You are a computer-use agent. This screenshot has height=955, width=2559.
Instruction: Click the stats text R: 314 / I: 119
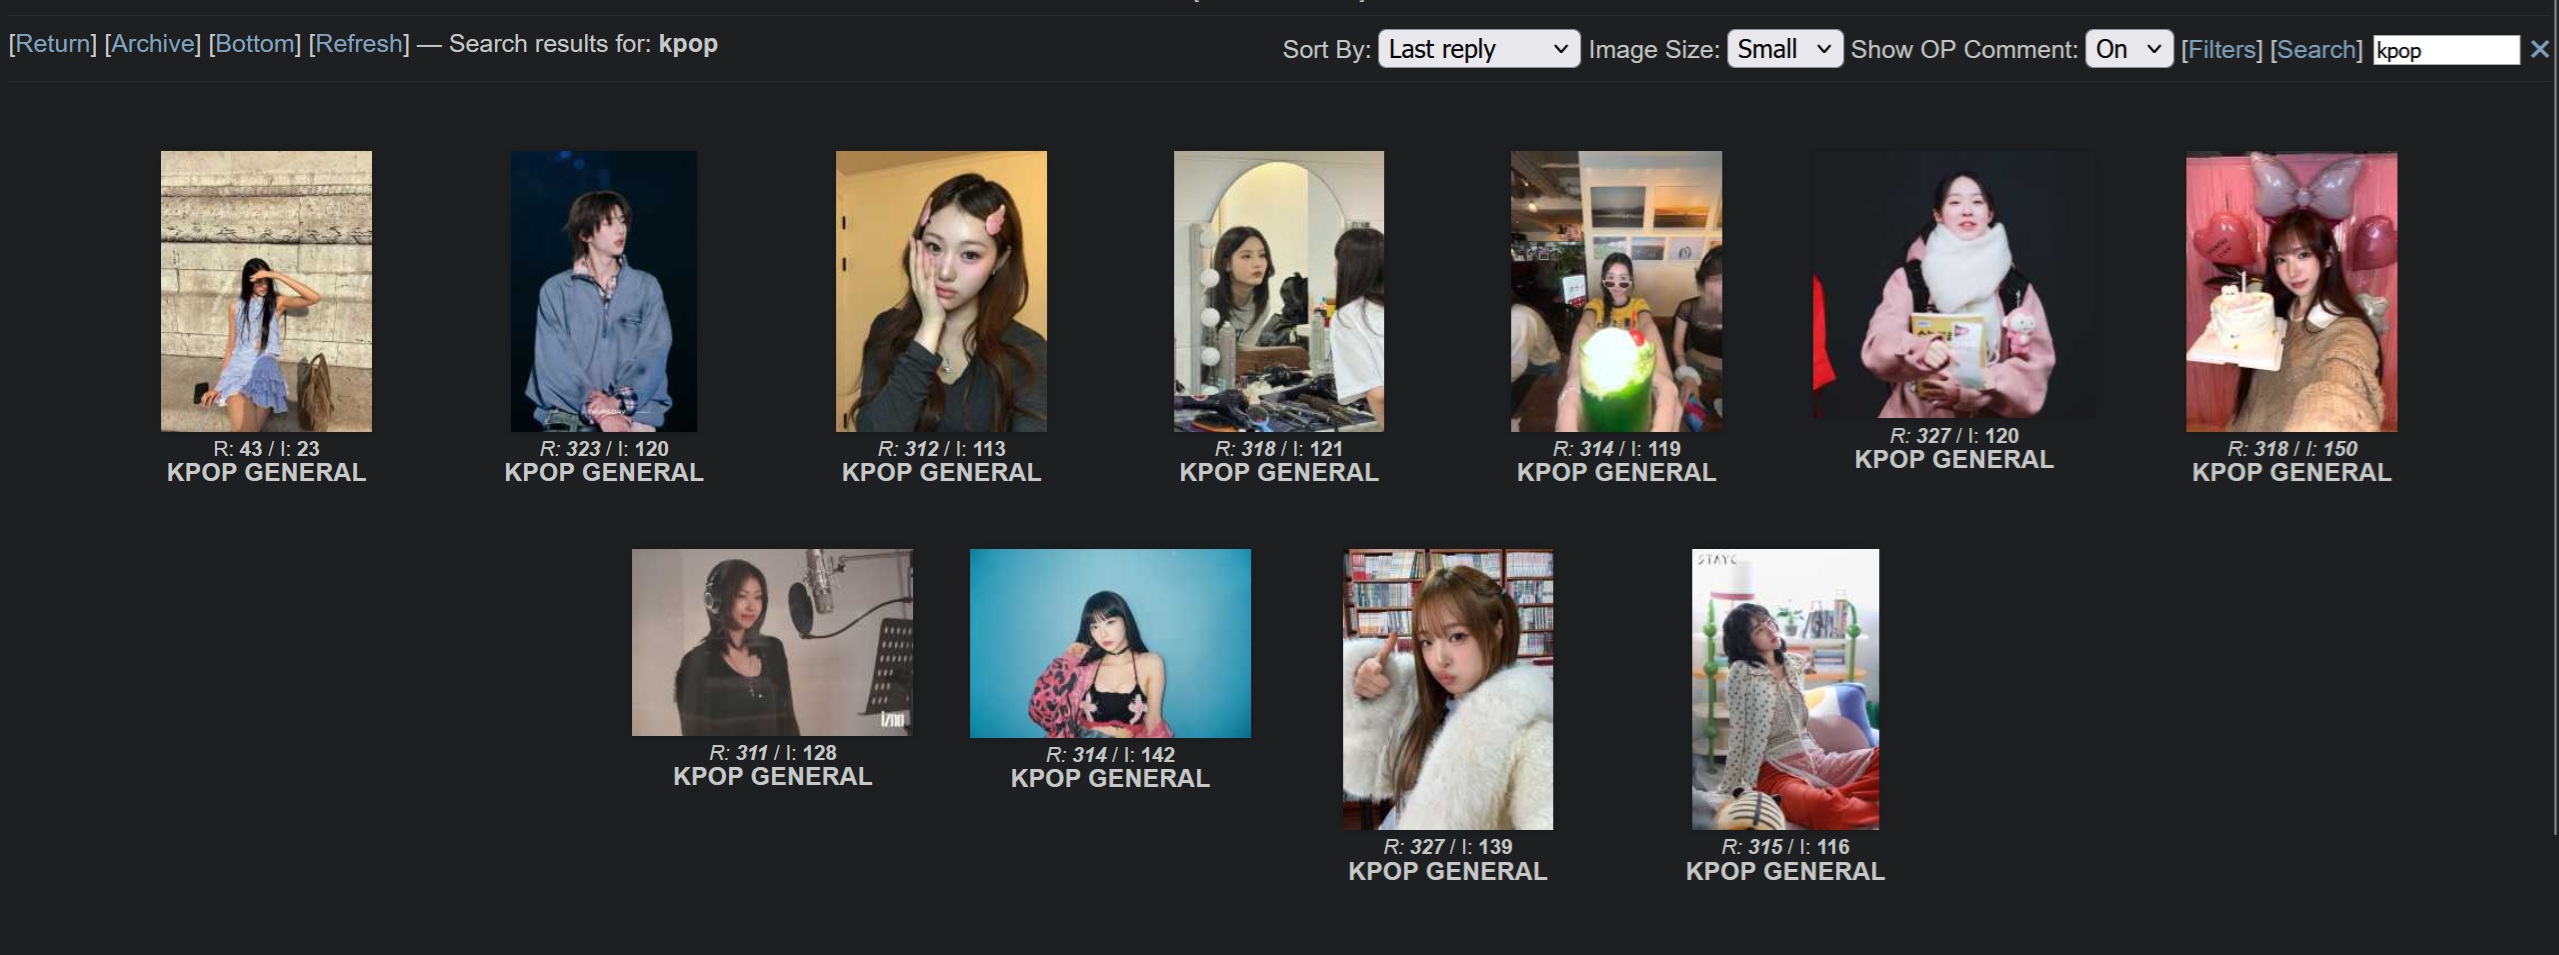(x=1616, y=449)
